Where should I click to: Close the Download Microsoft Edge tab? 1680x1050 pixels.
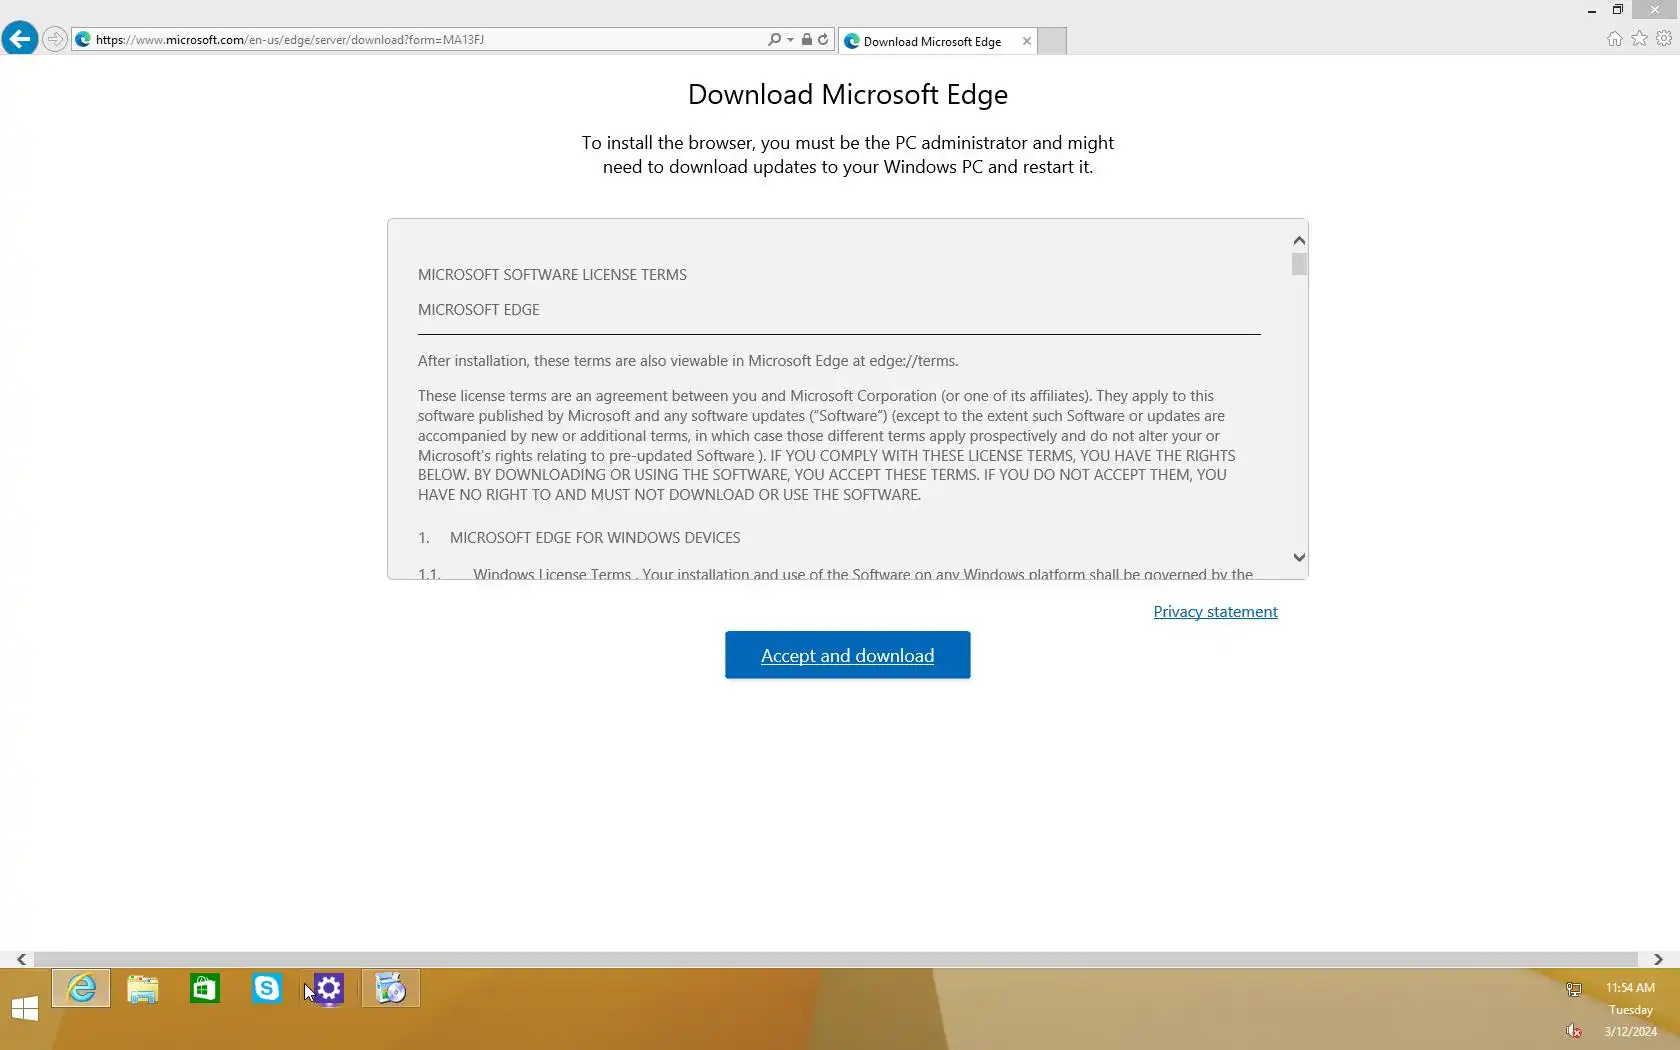tap(1026, 41)
